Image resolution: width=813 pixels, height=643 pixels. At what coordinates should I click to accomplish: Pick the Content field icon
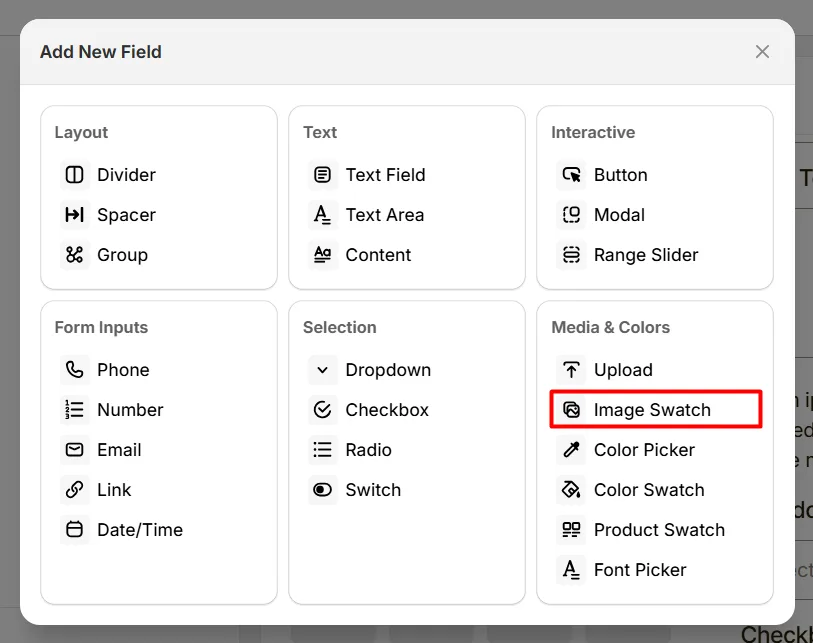tap(323, 255)
